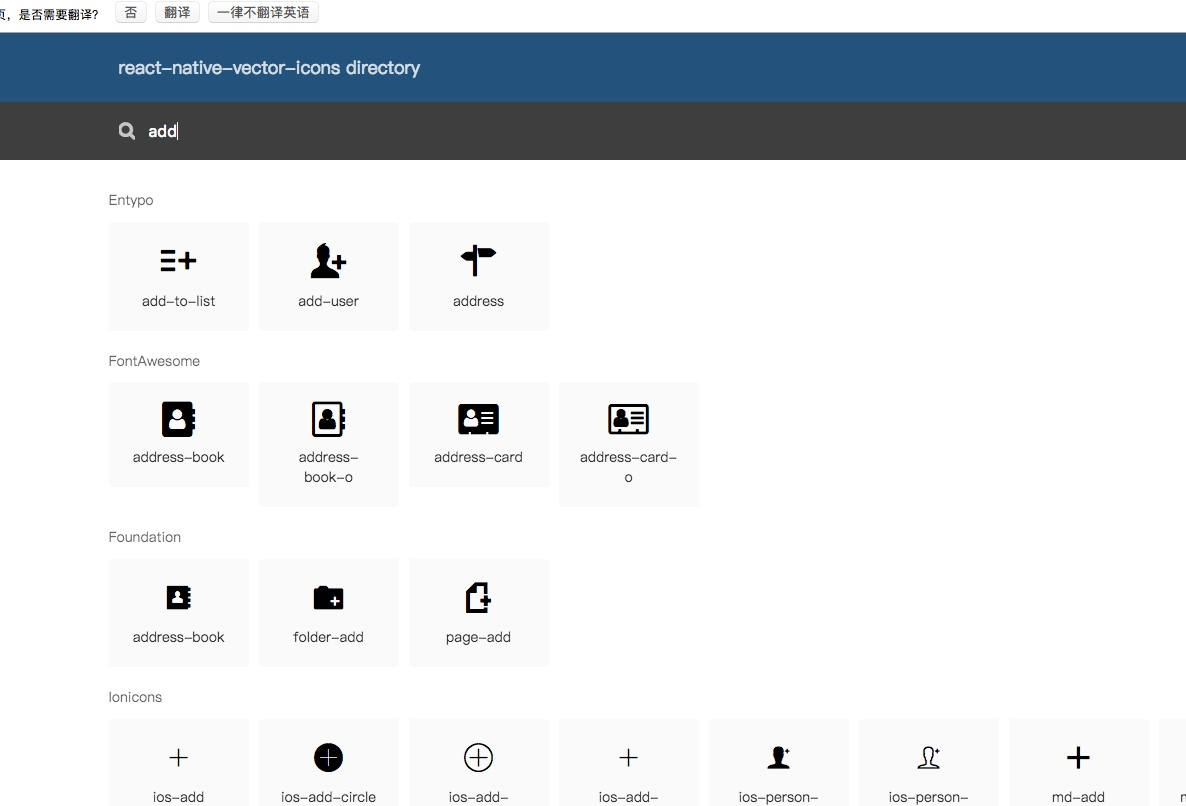Choose the ios-add-circle filled icon
Viewport: 1186px width, 806px height.
328,758
